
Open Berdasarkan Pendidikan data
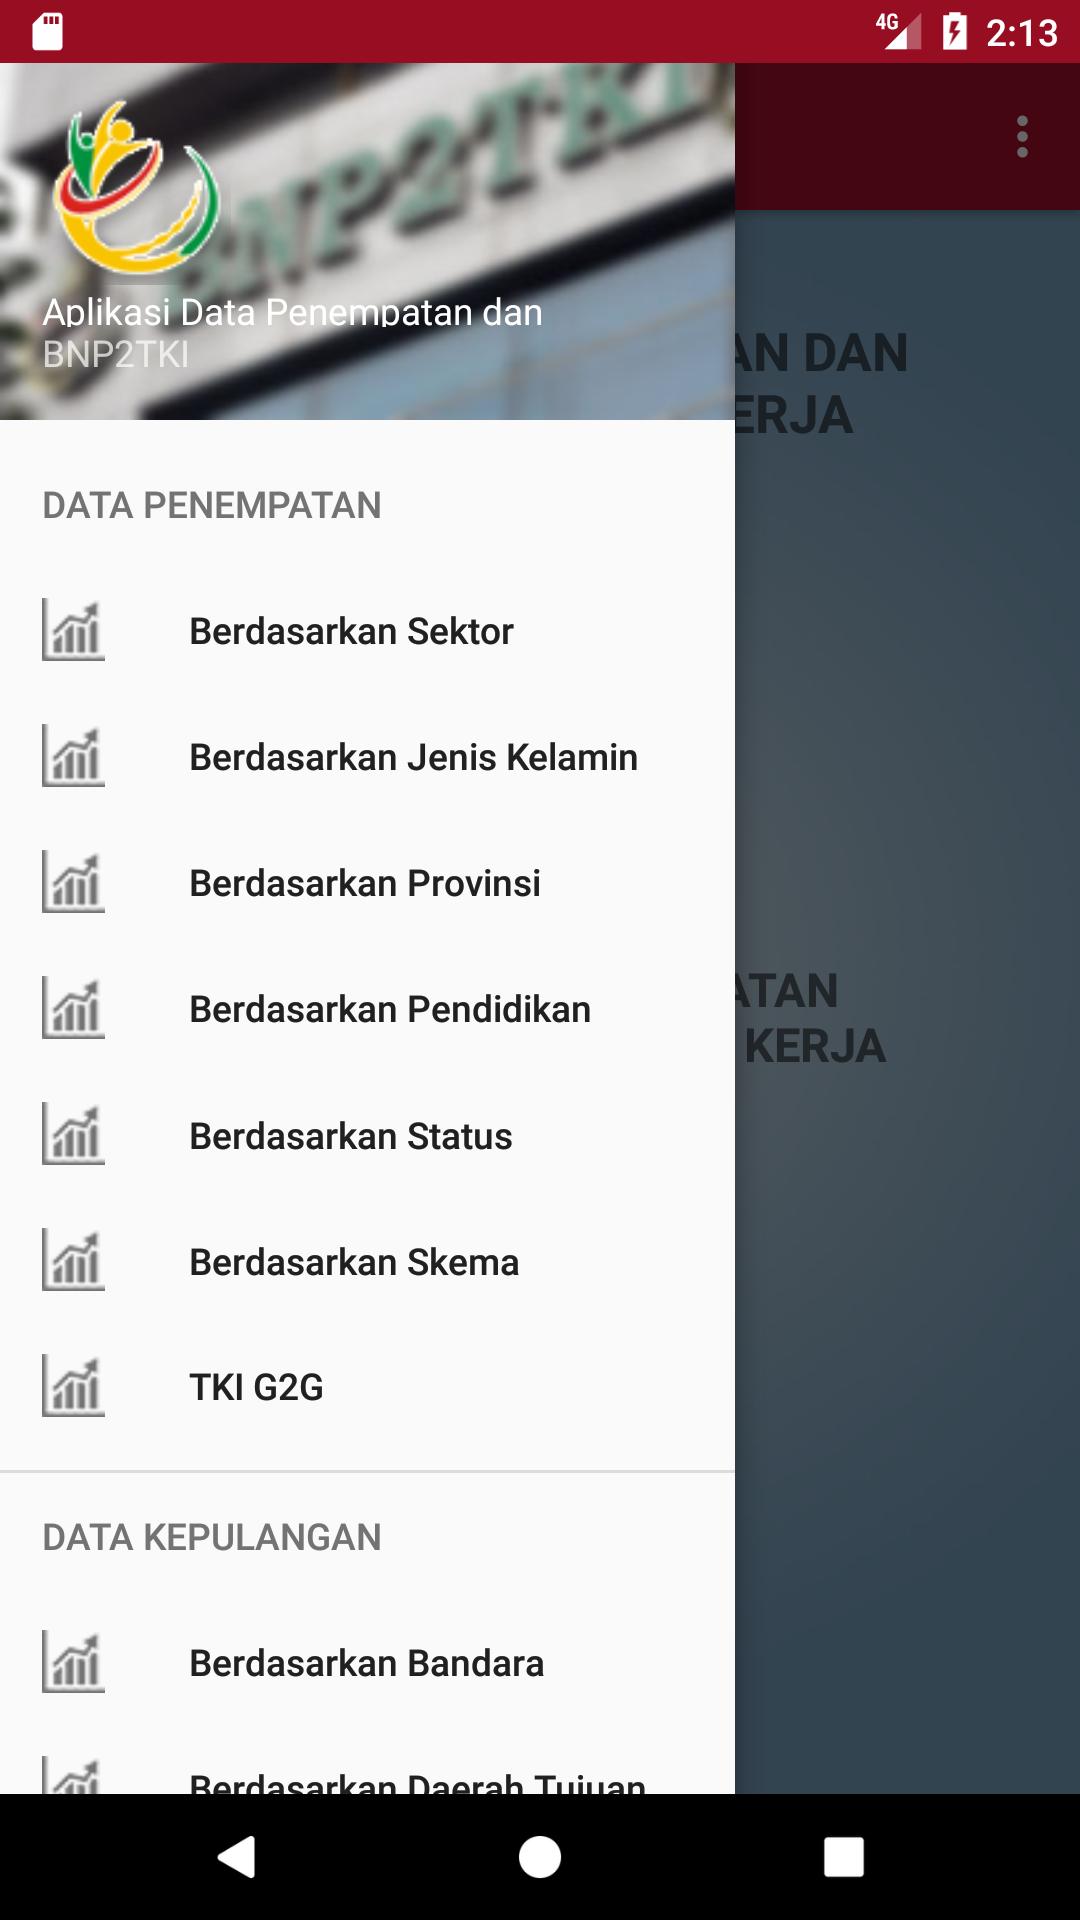tap(390, 1010)
